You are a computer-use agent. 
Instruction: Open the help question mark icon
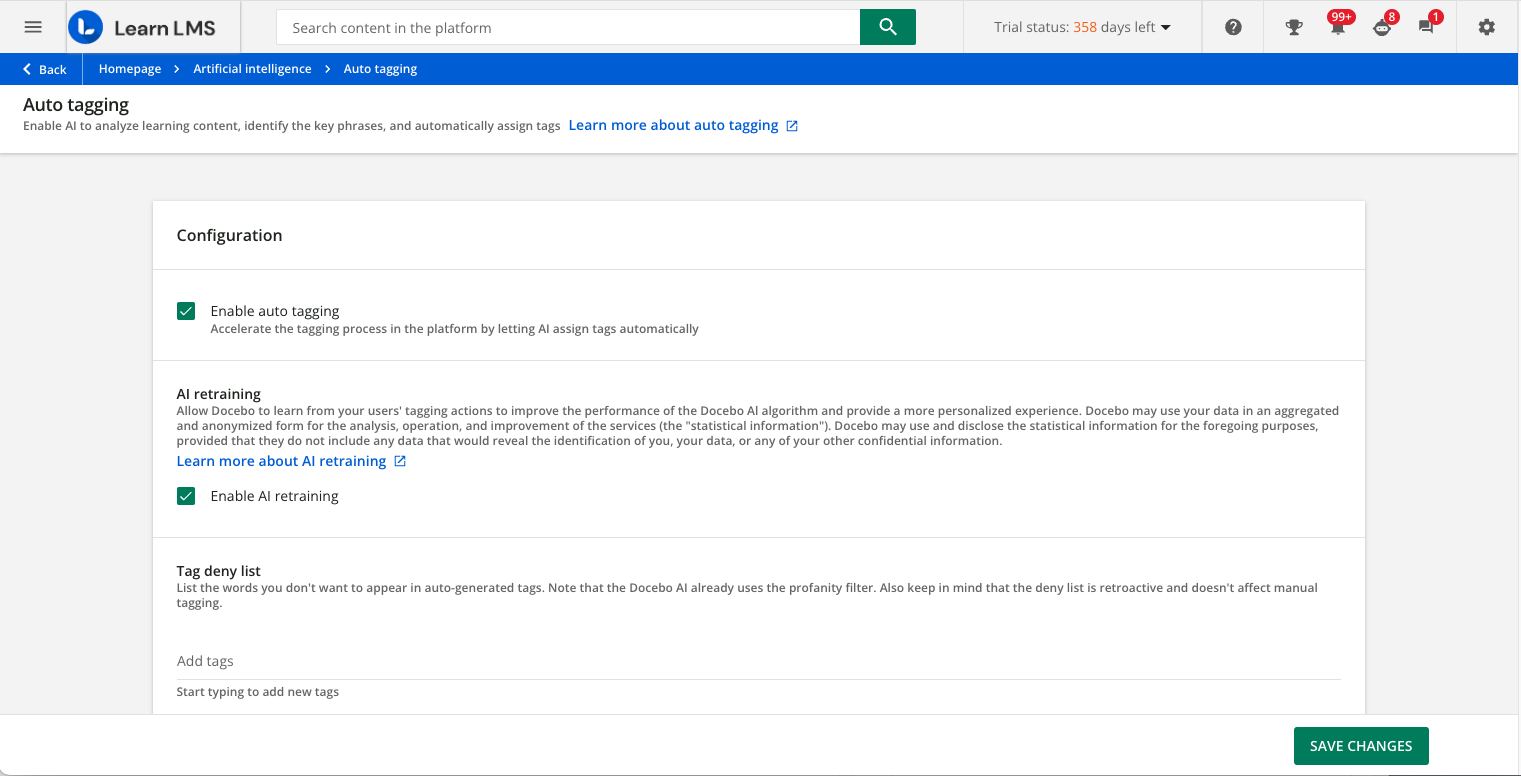click(1233, 28)
